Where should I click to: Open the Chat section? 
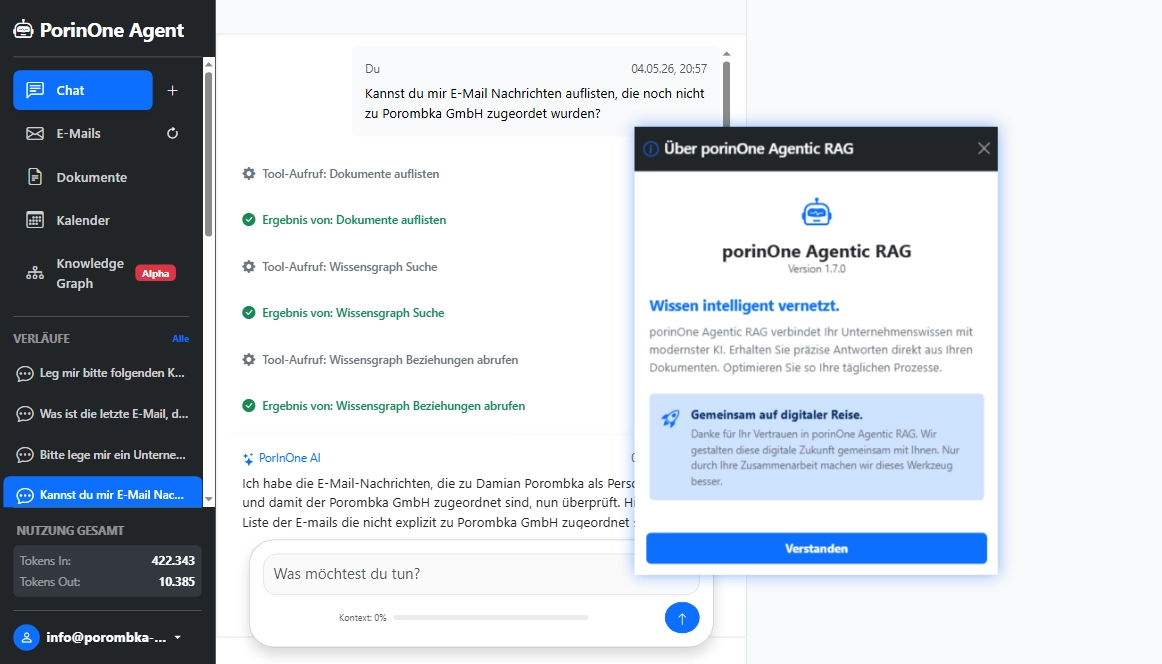(x=83, y=90)
